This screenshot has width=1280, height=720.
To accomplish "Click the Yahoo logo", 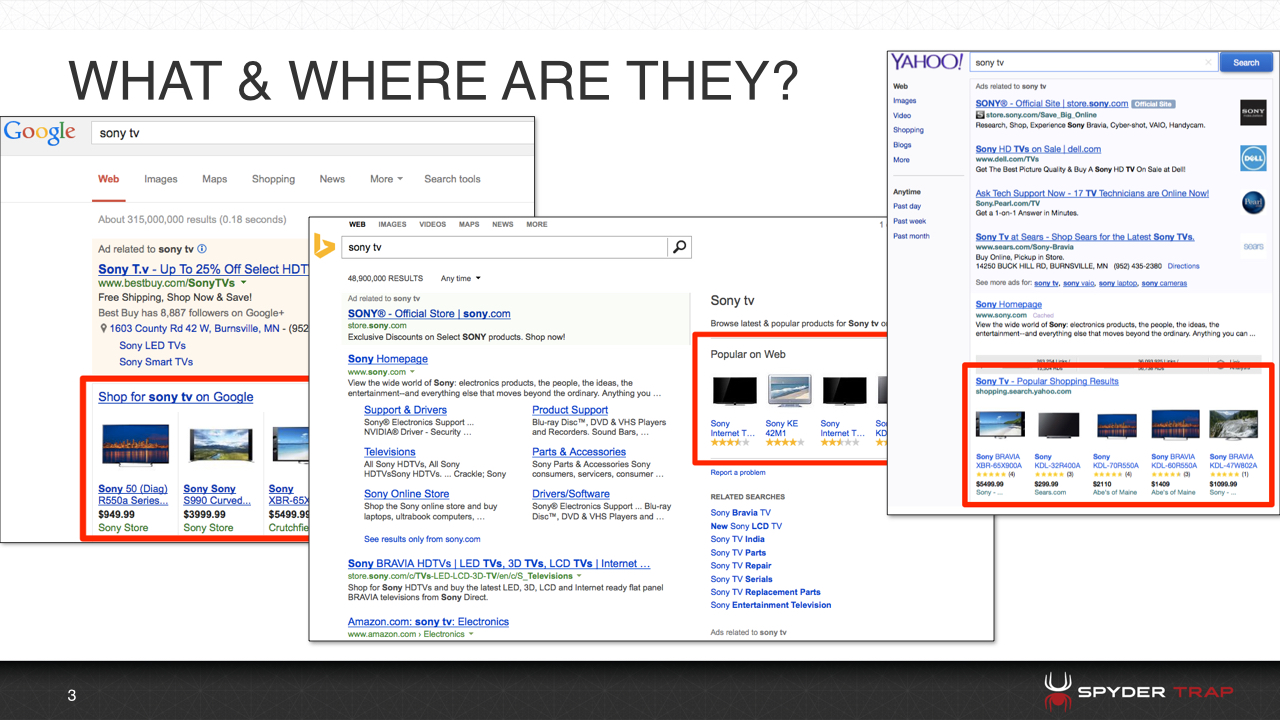I will coord(927,62).
